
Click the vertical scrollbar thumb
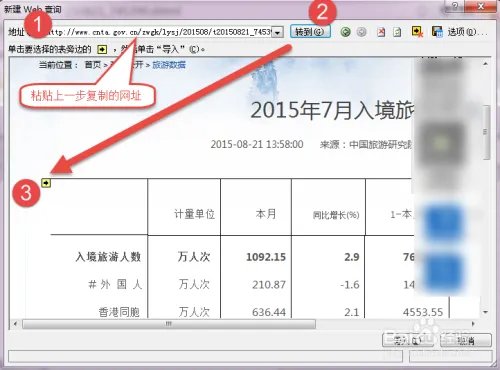tap(486, 132)
